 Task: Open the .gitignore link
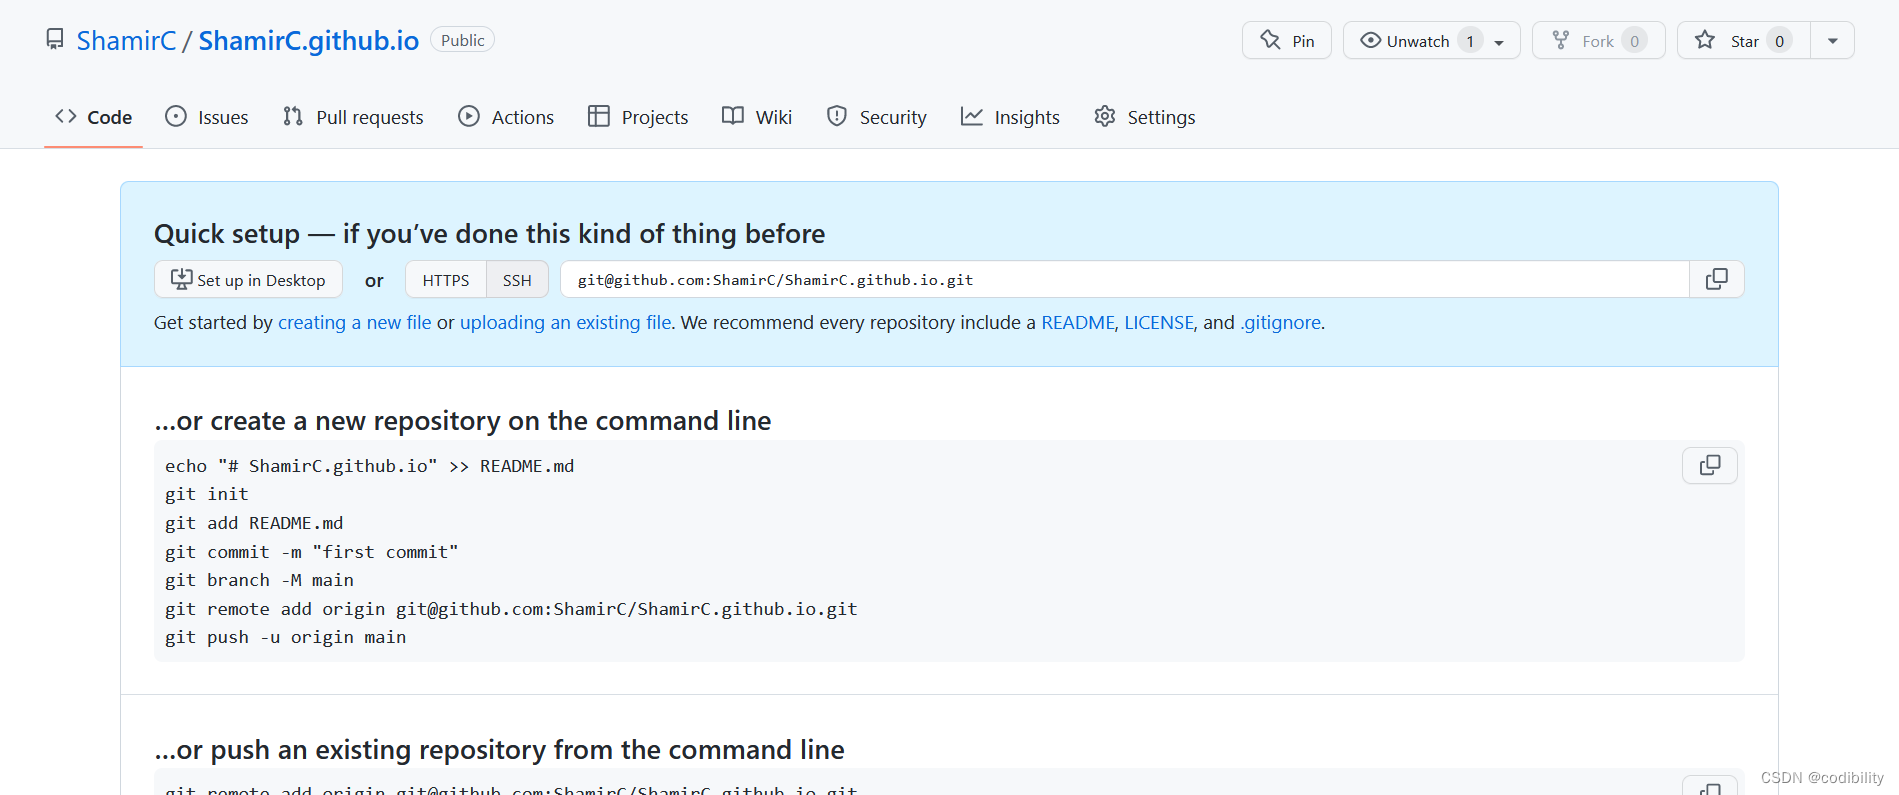click(x=1280, y=322)
